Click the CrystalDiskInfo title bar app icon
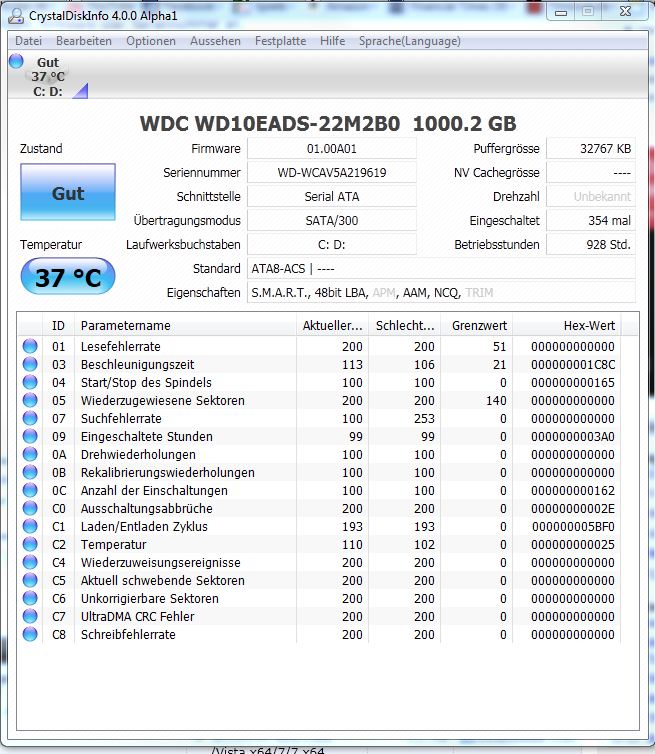Viewport: 655px width, 754px height. coord(16,15)
